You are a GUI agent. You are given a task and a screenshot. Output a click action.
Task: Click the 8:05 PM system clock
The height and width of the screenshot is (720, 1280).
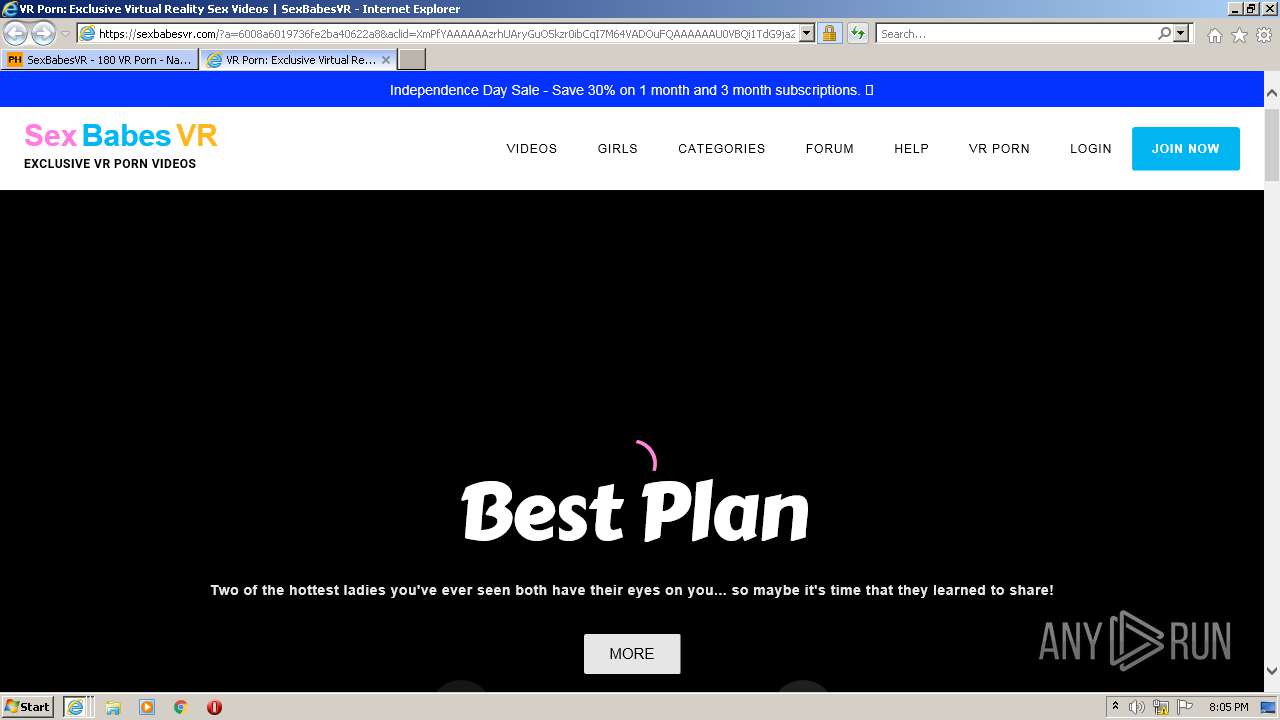click(1228, 707)
